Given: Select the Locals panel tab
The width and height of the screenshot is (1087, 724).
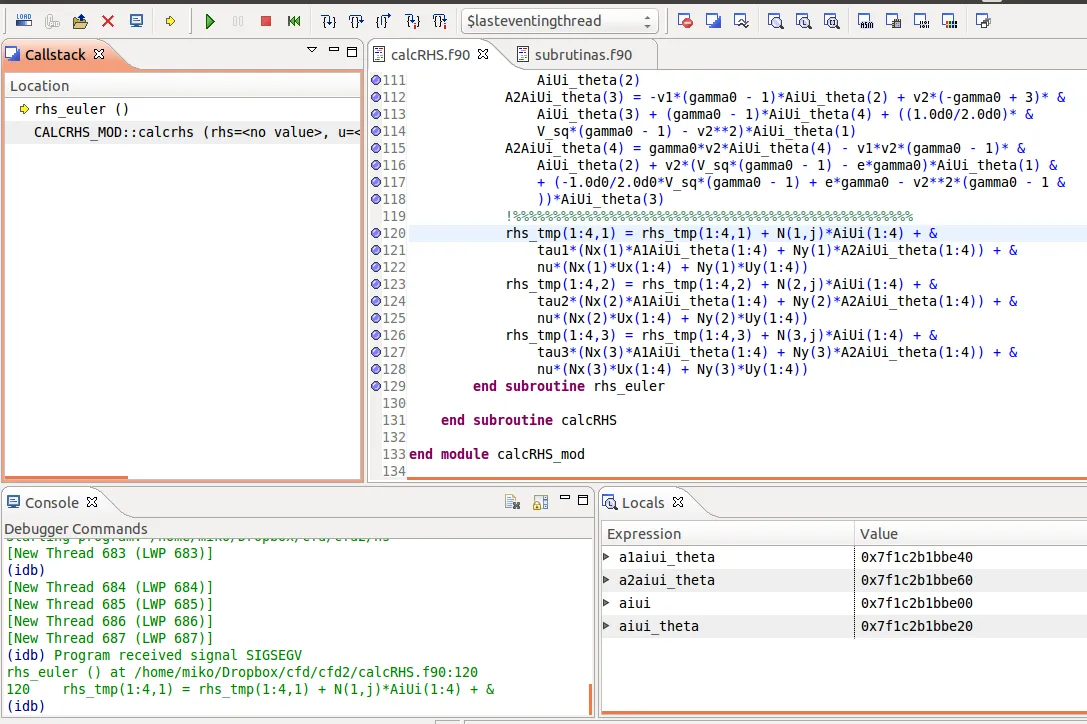Looking at the screenshot, I should [x=643, y=502].
